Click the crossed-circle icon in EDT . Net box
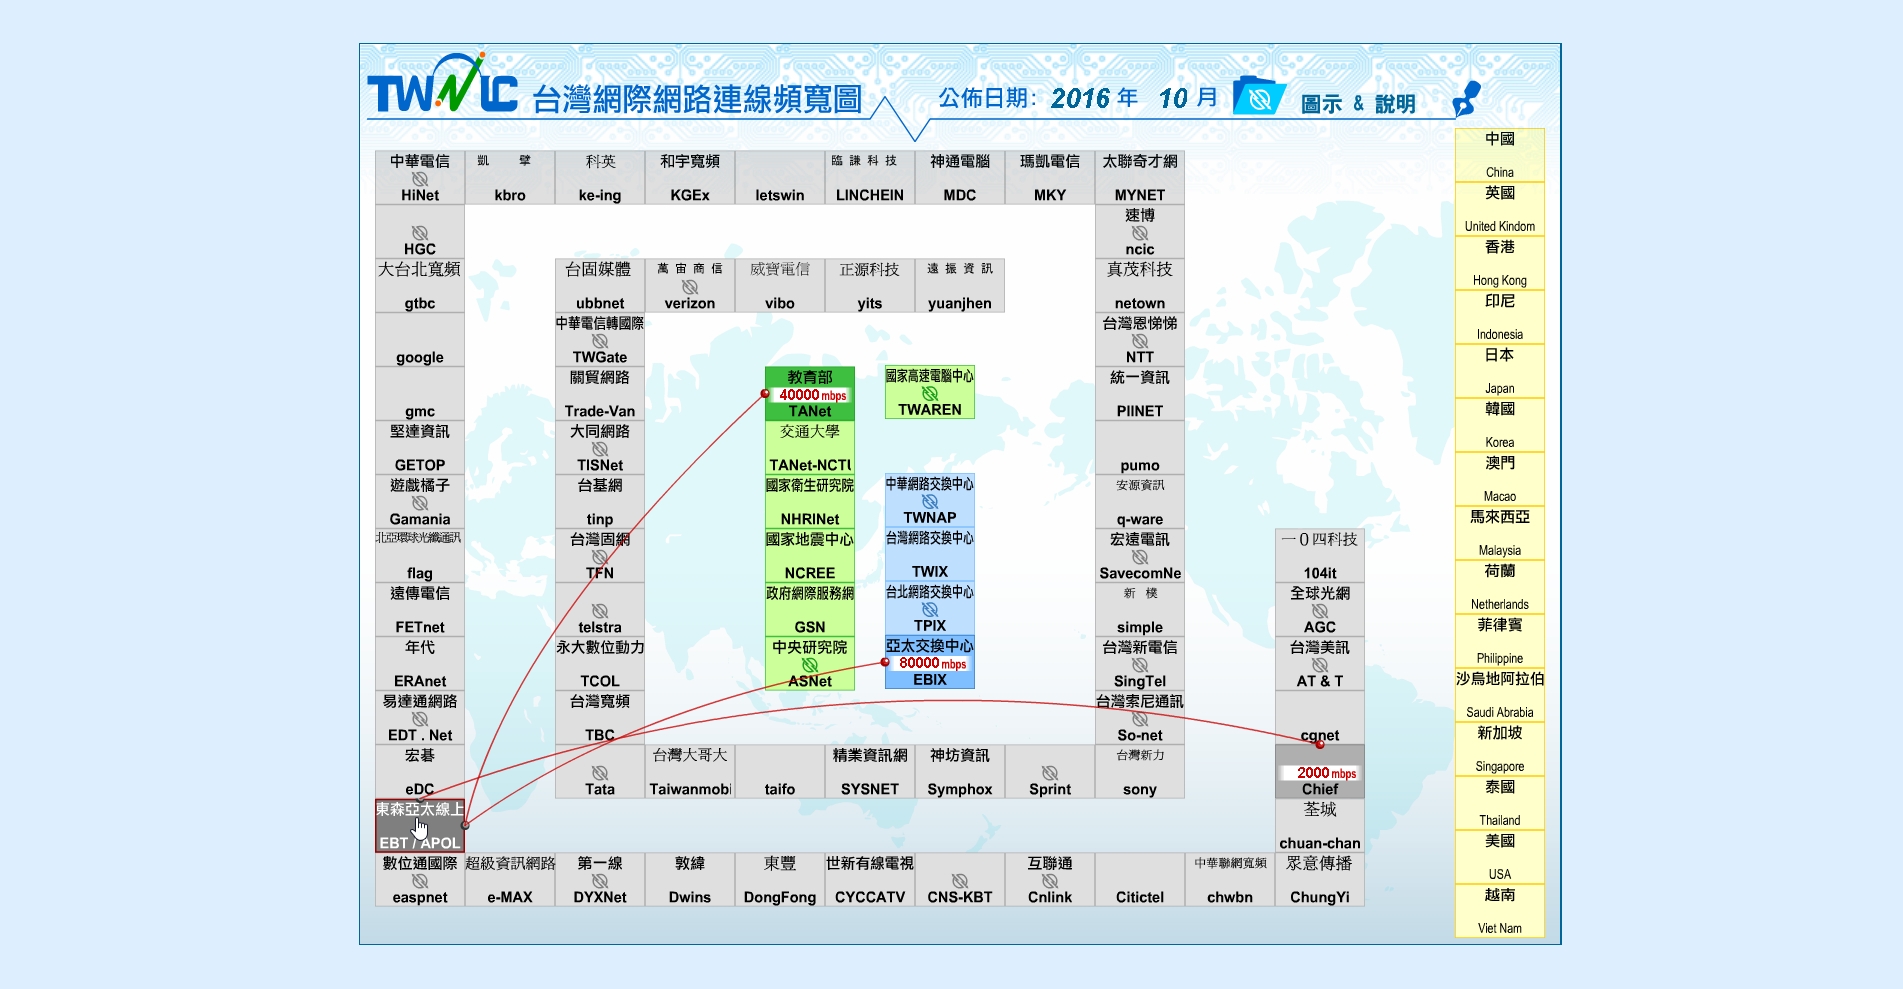The width and height of the screenshot is (1903, 989). click(x=420, y=719)
